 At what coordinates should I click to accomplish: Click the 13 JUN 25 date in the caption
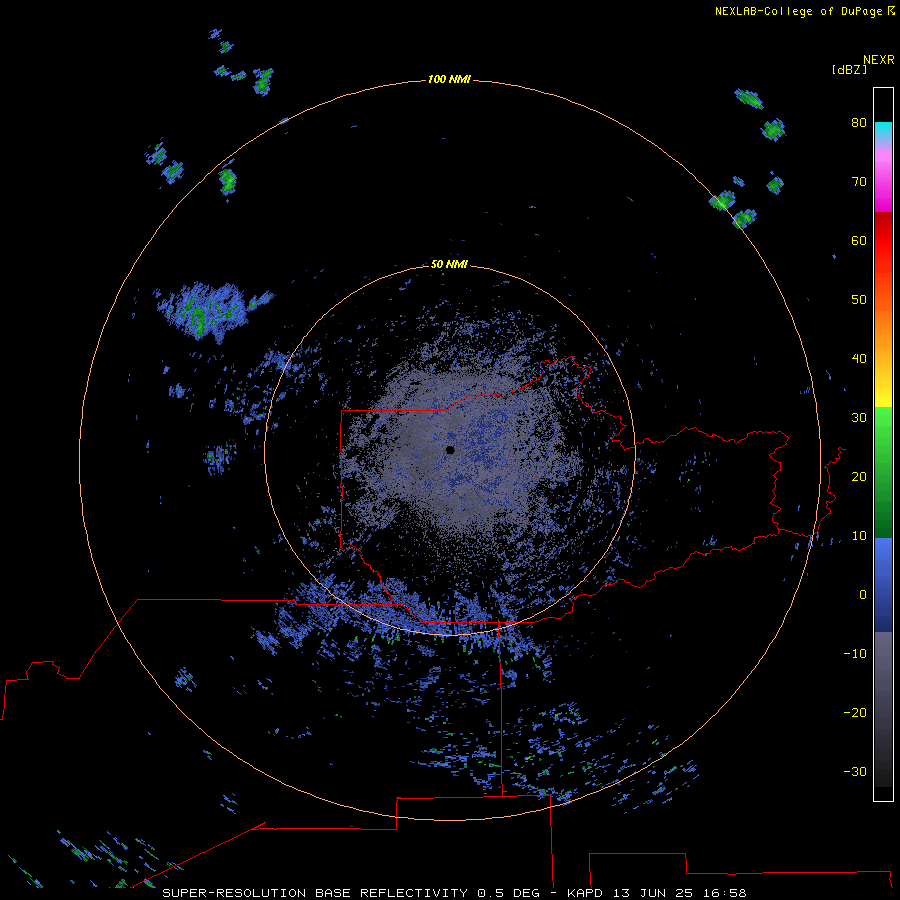[x=653, y=893]
